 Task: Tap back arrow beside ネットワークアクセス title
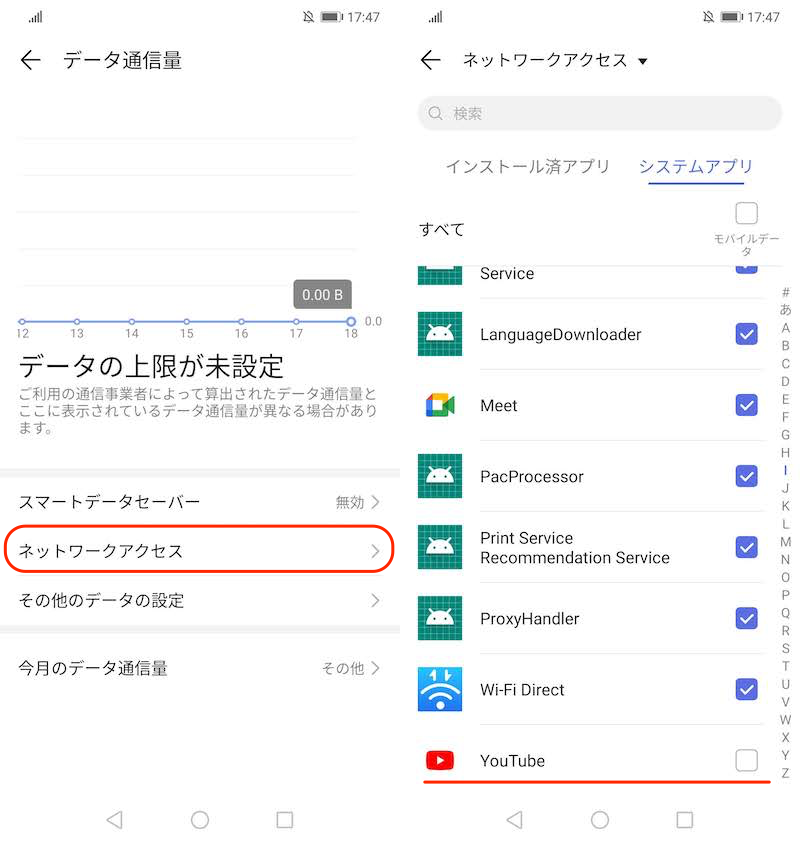tap(431, 61)
